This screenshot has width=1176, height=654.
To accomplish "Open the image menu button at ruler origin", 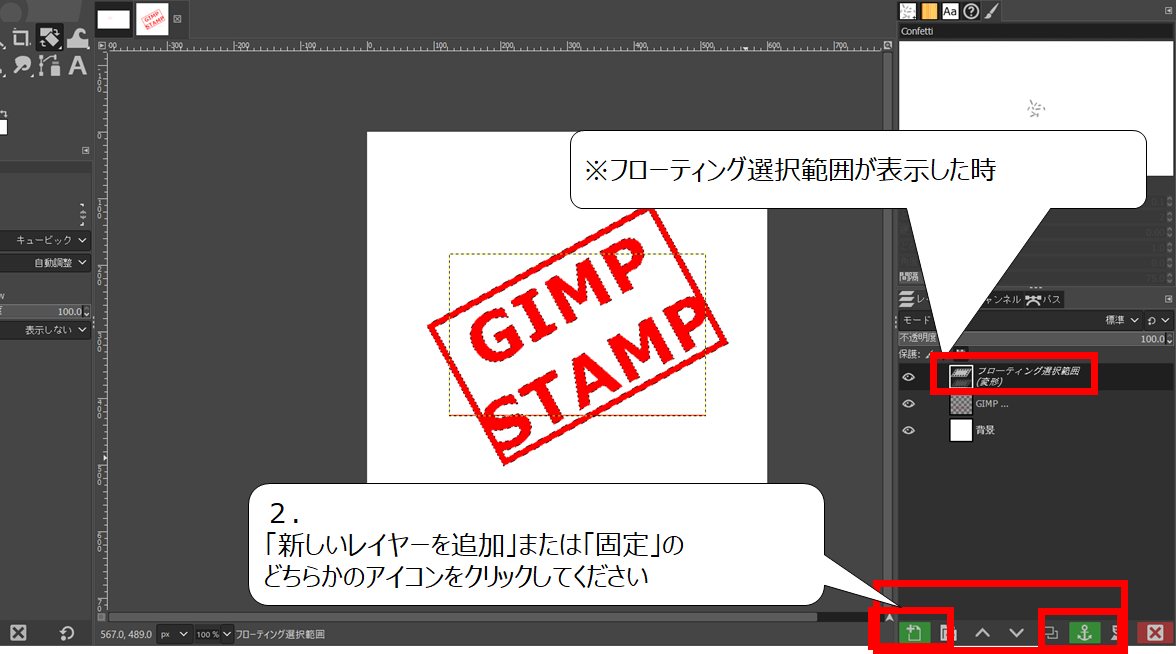I will pyautogui.click(x=102, y=46).
